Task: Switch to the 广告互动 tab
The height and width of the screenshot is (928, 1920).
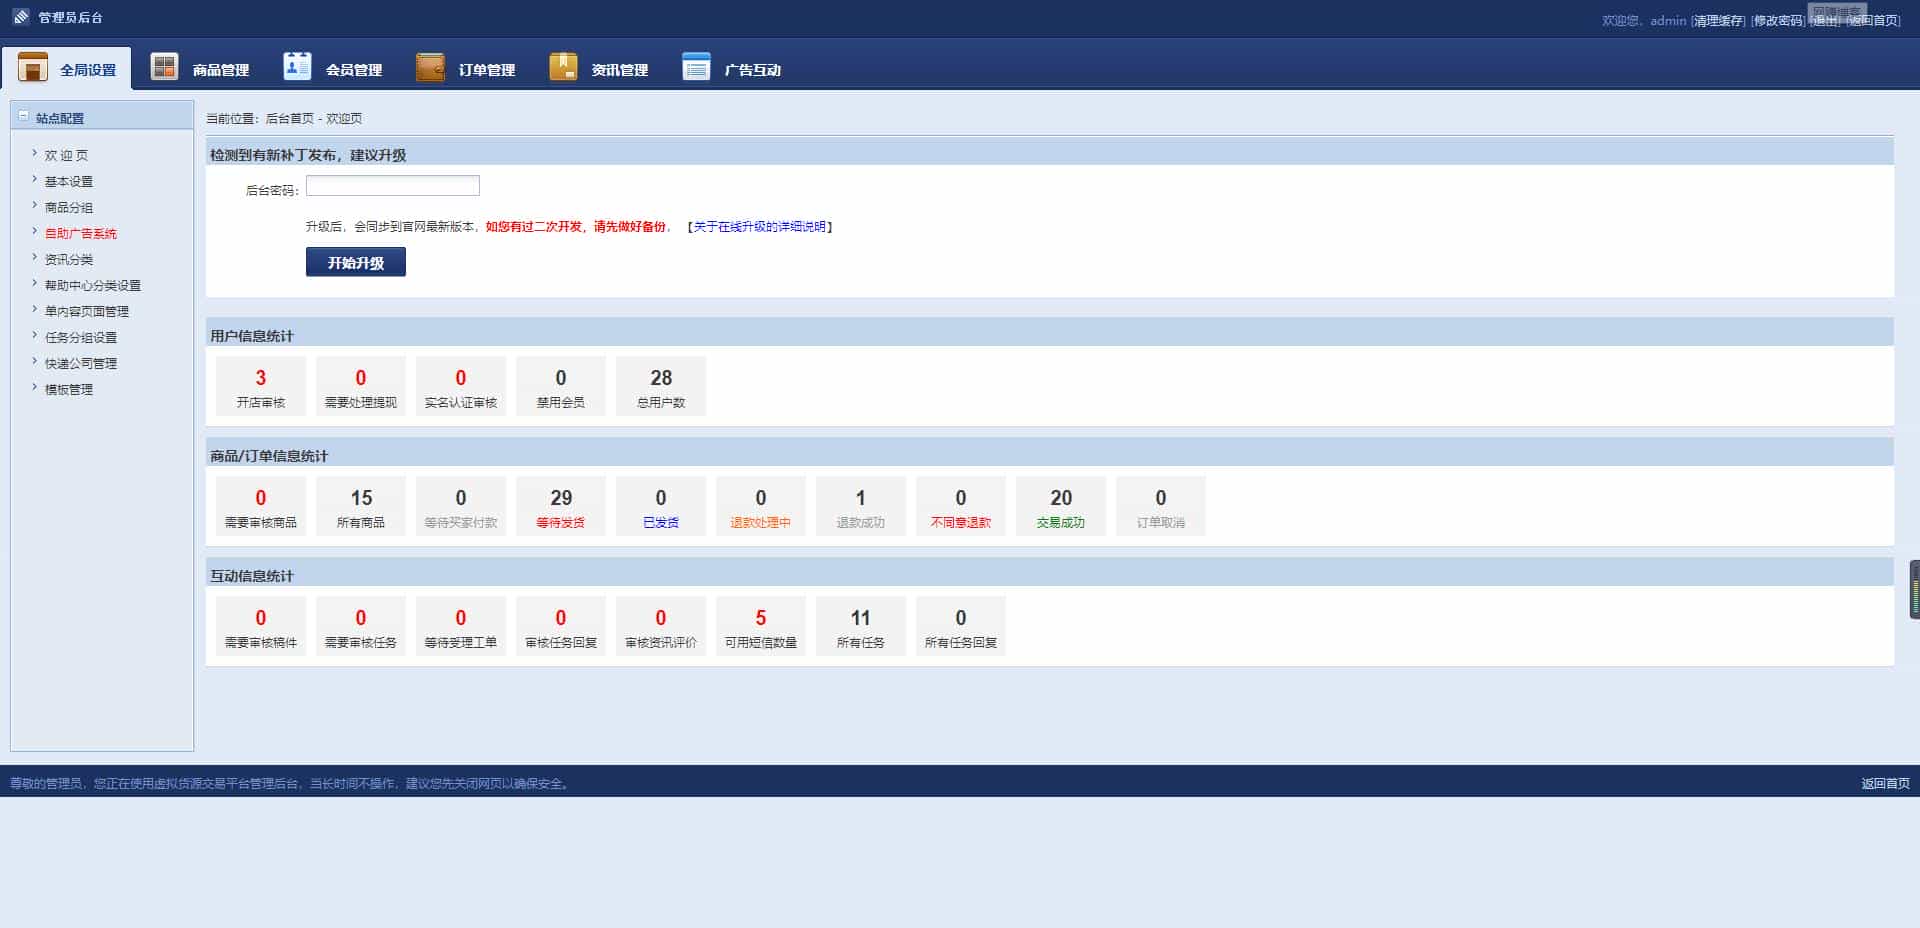Action: [731, 68]
